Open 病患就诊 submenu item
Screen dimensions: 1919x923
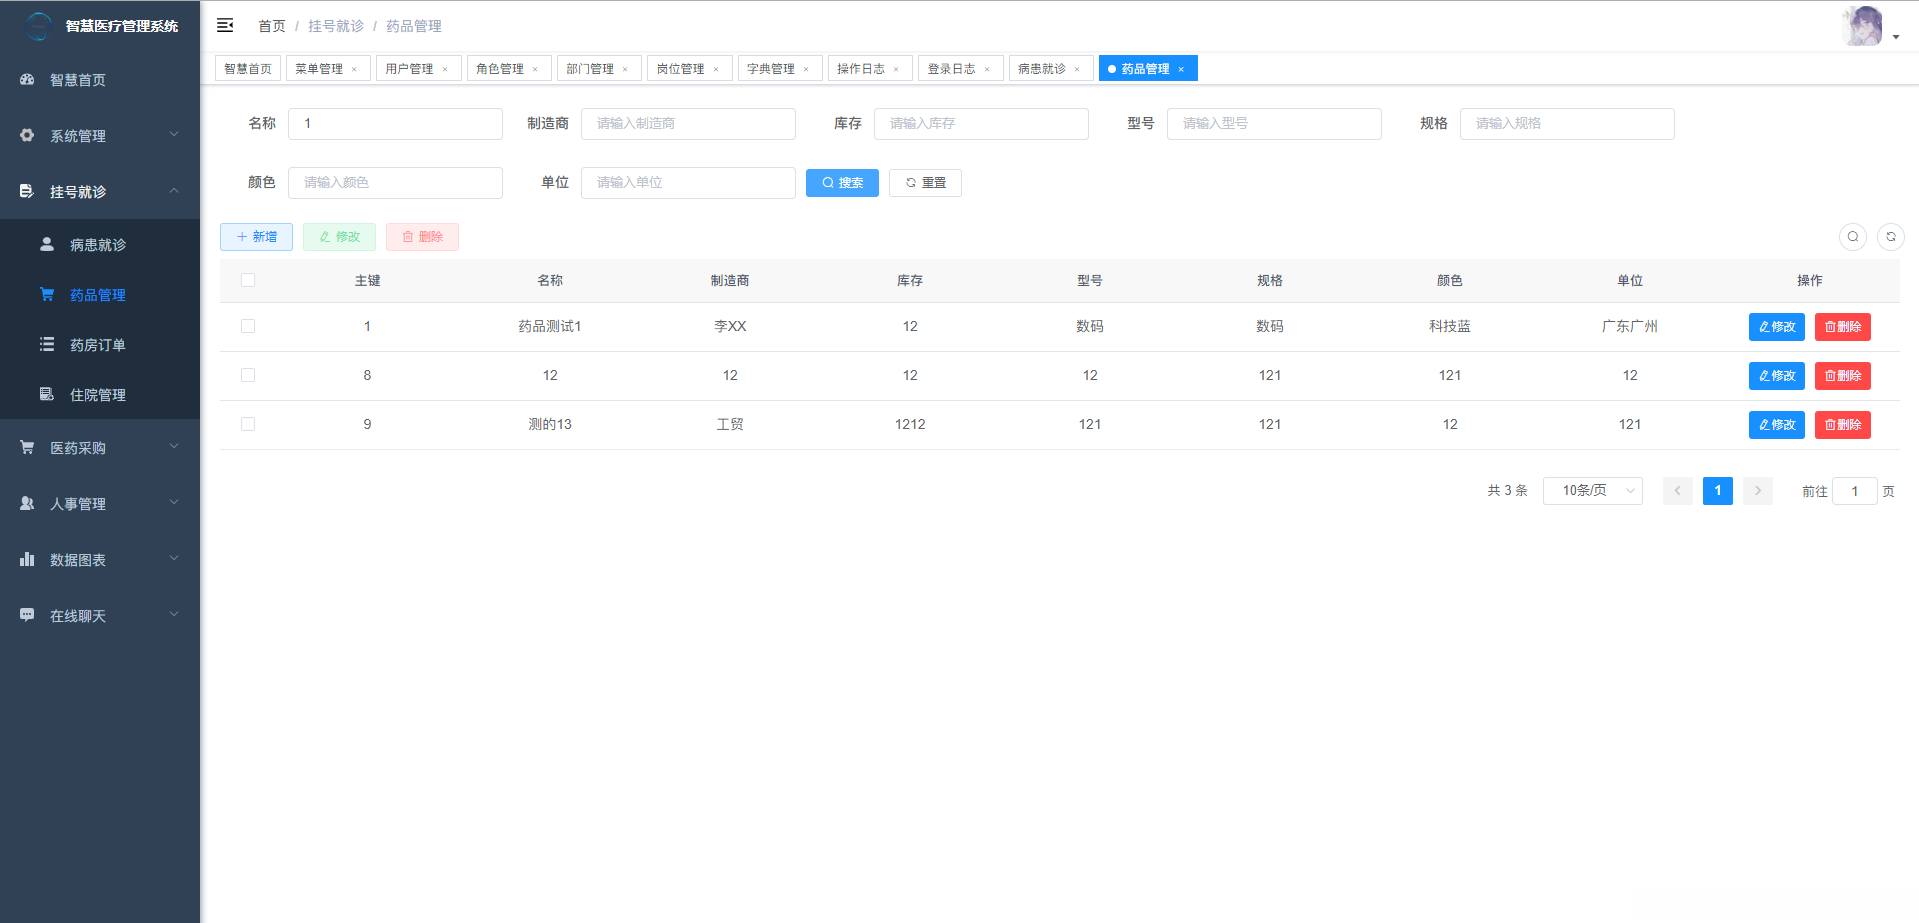click(100, 244)
